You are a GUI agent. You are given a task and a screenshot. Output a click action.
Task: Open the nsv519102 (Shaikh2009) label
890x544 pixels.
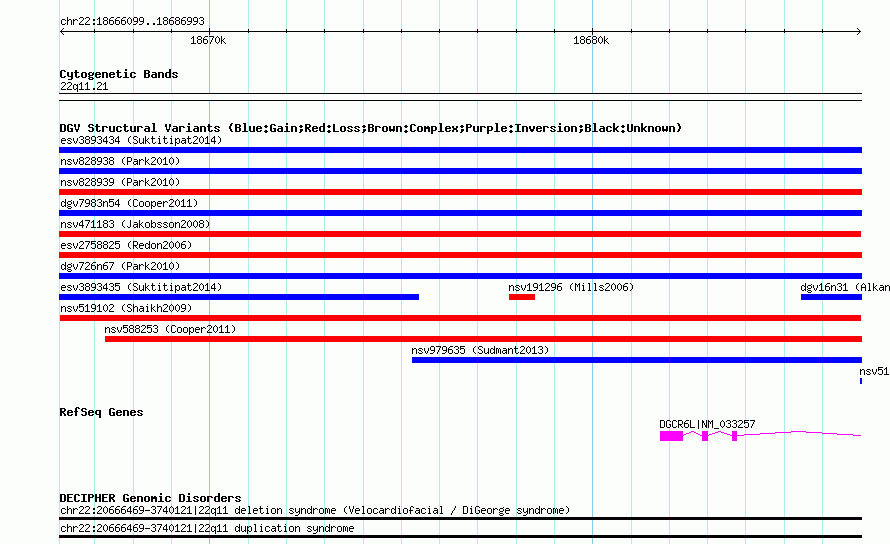[126, 308]
